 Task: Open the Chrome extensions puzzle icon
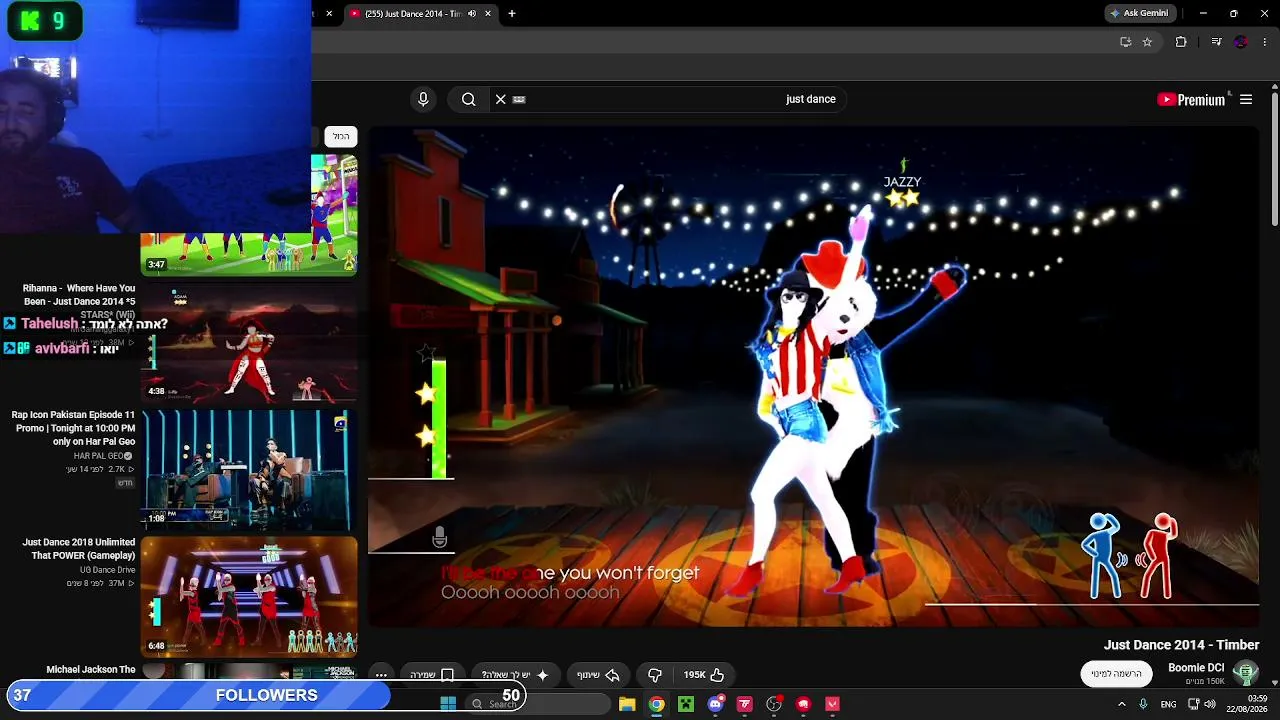(1181, 42)
